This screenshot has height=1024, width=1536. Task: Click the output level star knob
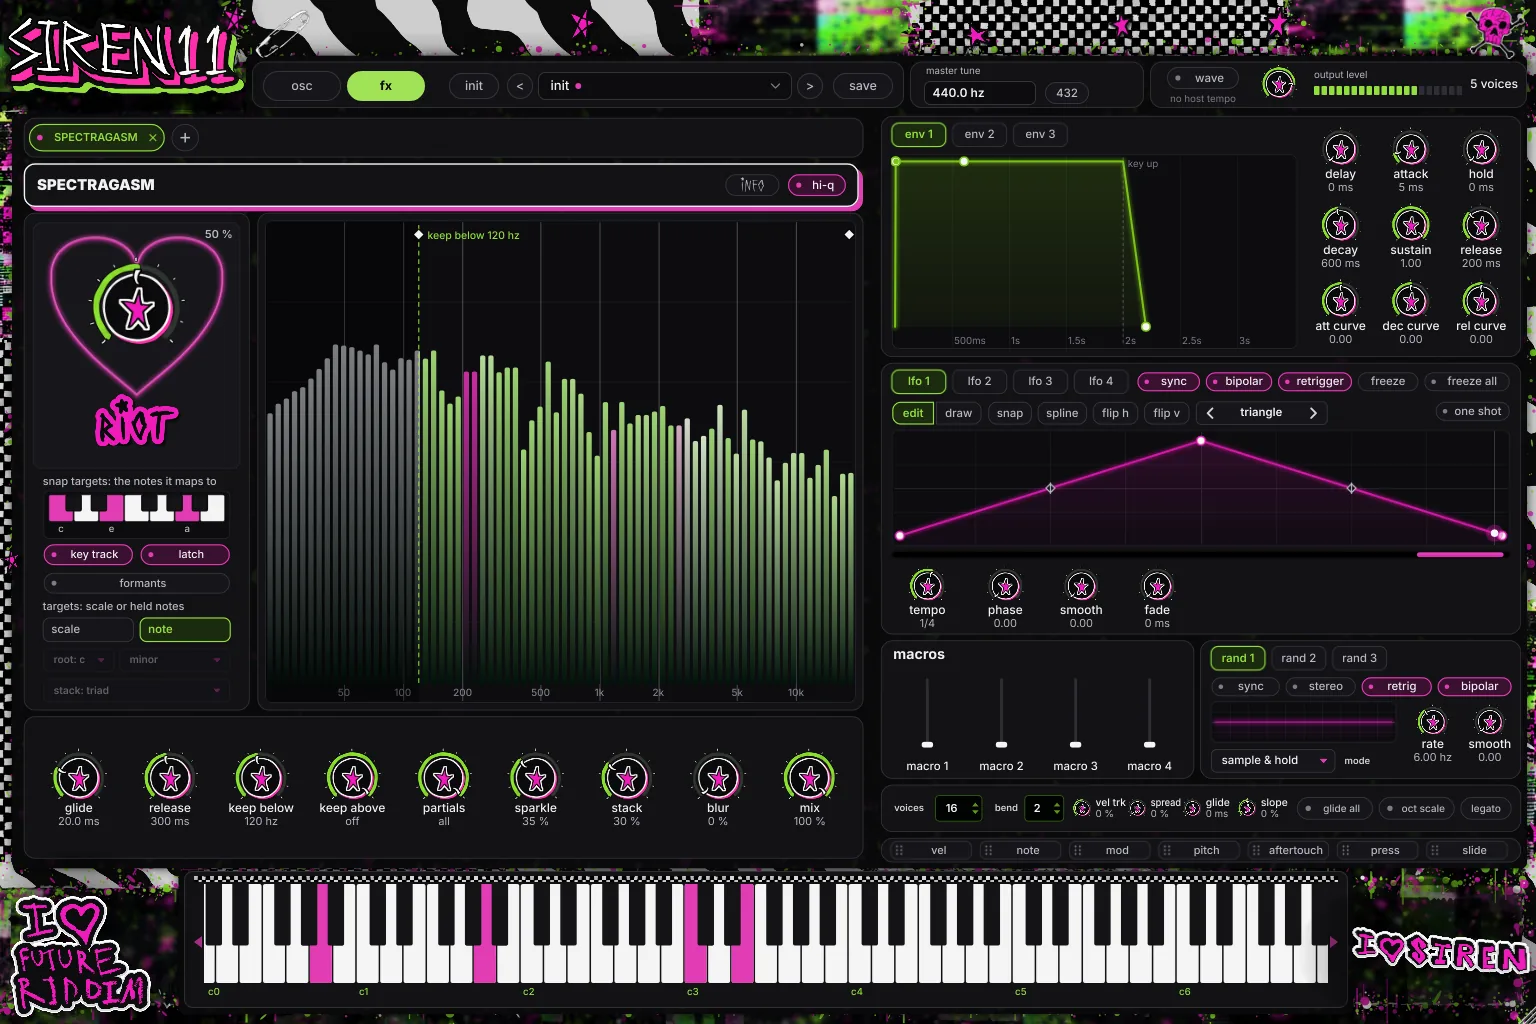pyautogui.click(x=1279, y=84)
